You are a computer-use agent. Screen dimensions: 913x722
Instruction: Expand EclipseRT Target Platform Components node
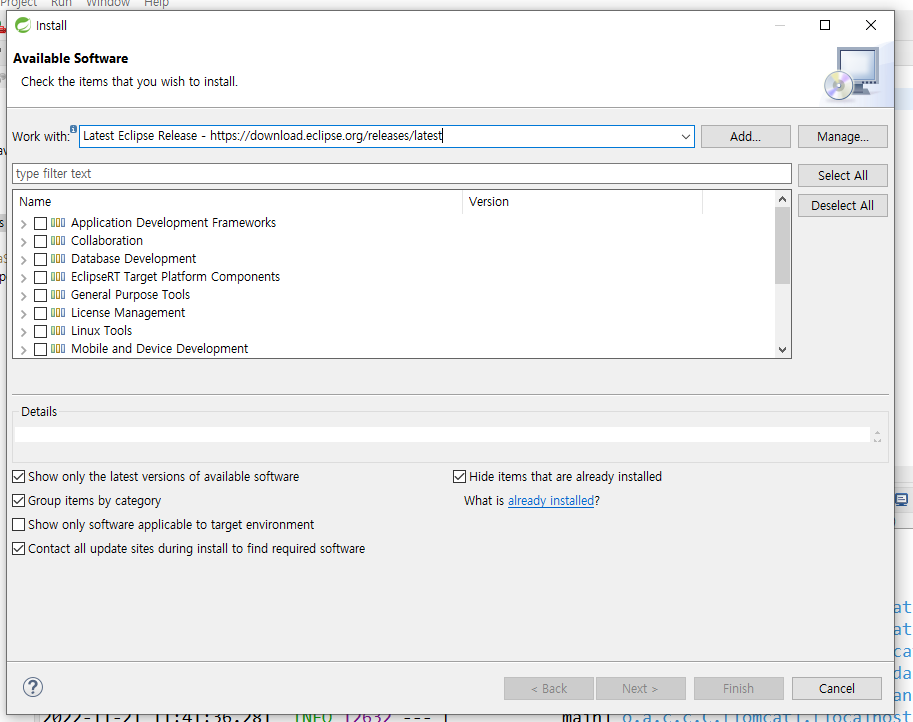click(x=23, y=278)
